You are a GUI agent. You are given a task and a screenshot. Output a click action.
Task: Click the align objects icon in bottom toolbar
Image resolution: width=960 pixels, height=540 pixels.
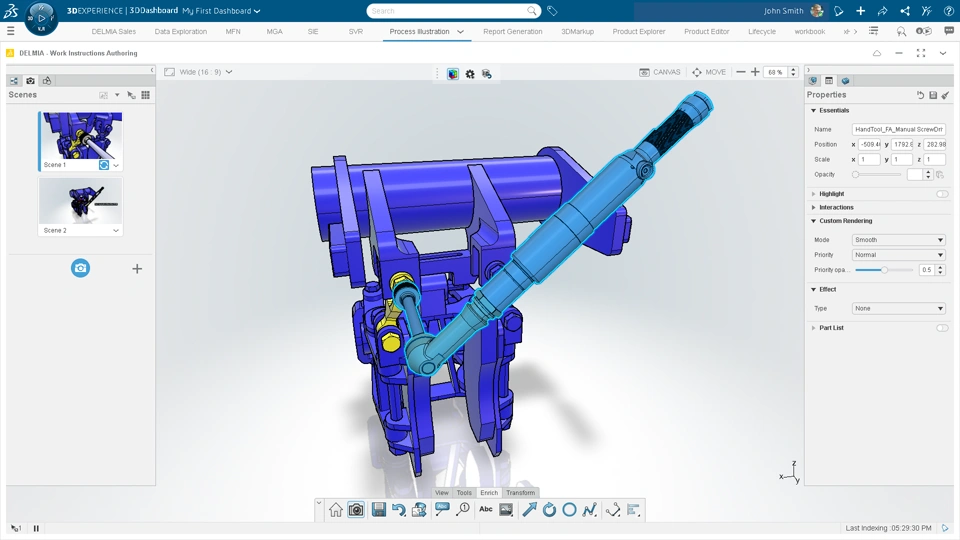tap(633, 509)
